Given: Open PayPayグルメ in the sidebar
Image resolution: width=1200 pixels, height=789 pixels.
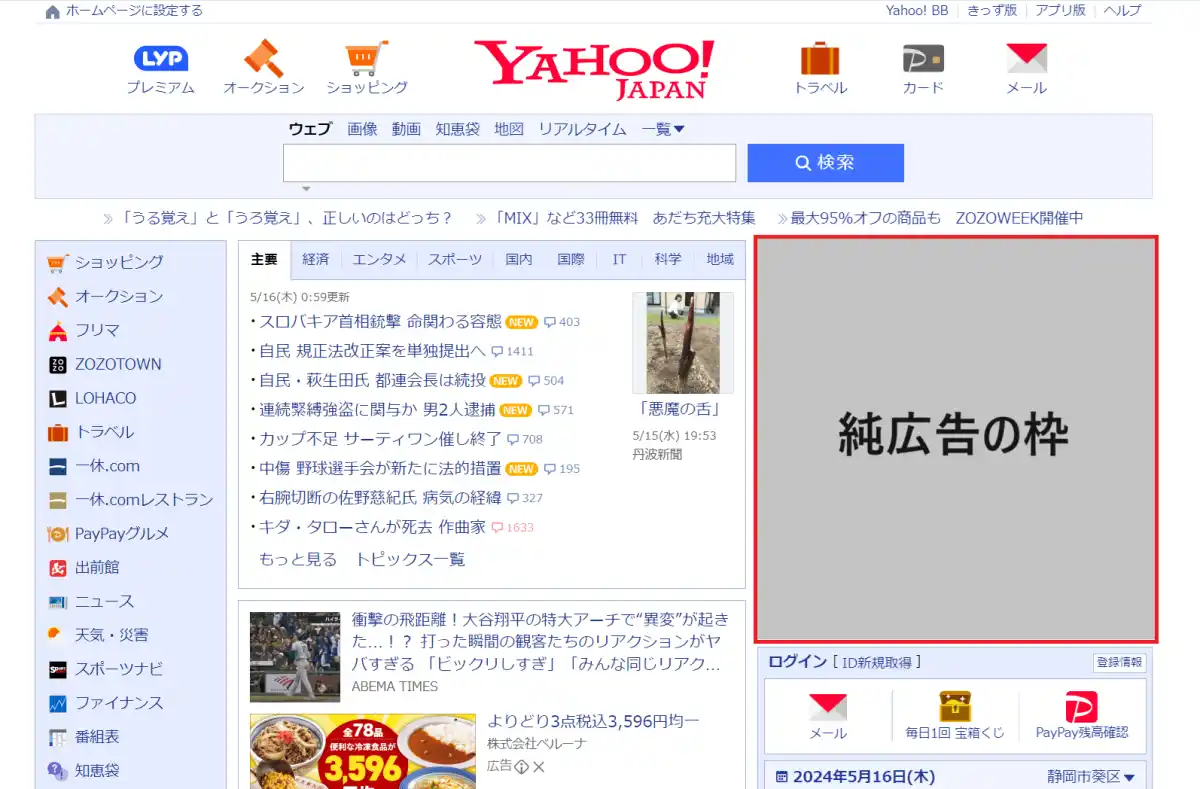Looking at the screenshot, I should (x=122, y=534).
